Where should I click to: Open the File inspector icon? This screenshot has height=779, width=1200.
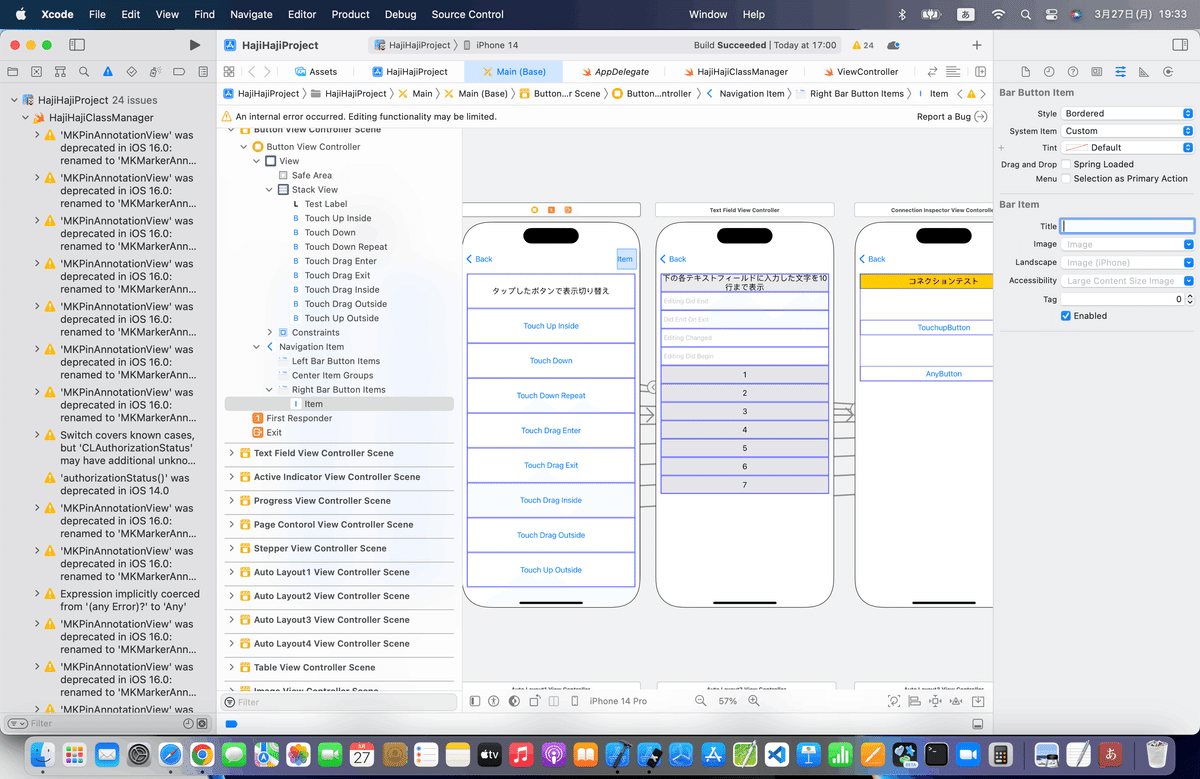(1025, 72)
